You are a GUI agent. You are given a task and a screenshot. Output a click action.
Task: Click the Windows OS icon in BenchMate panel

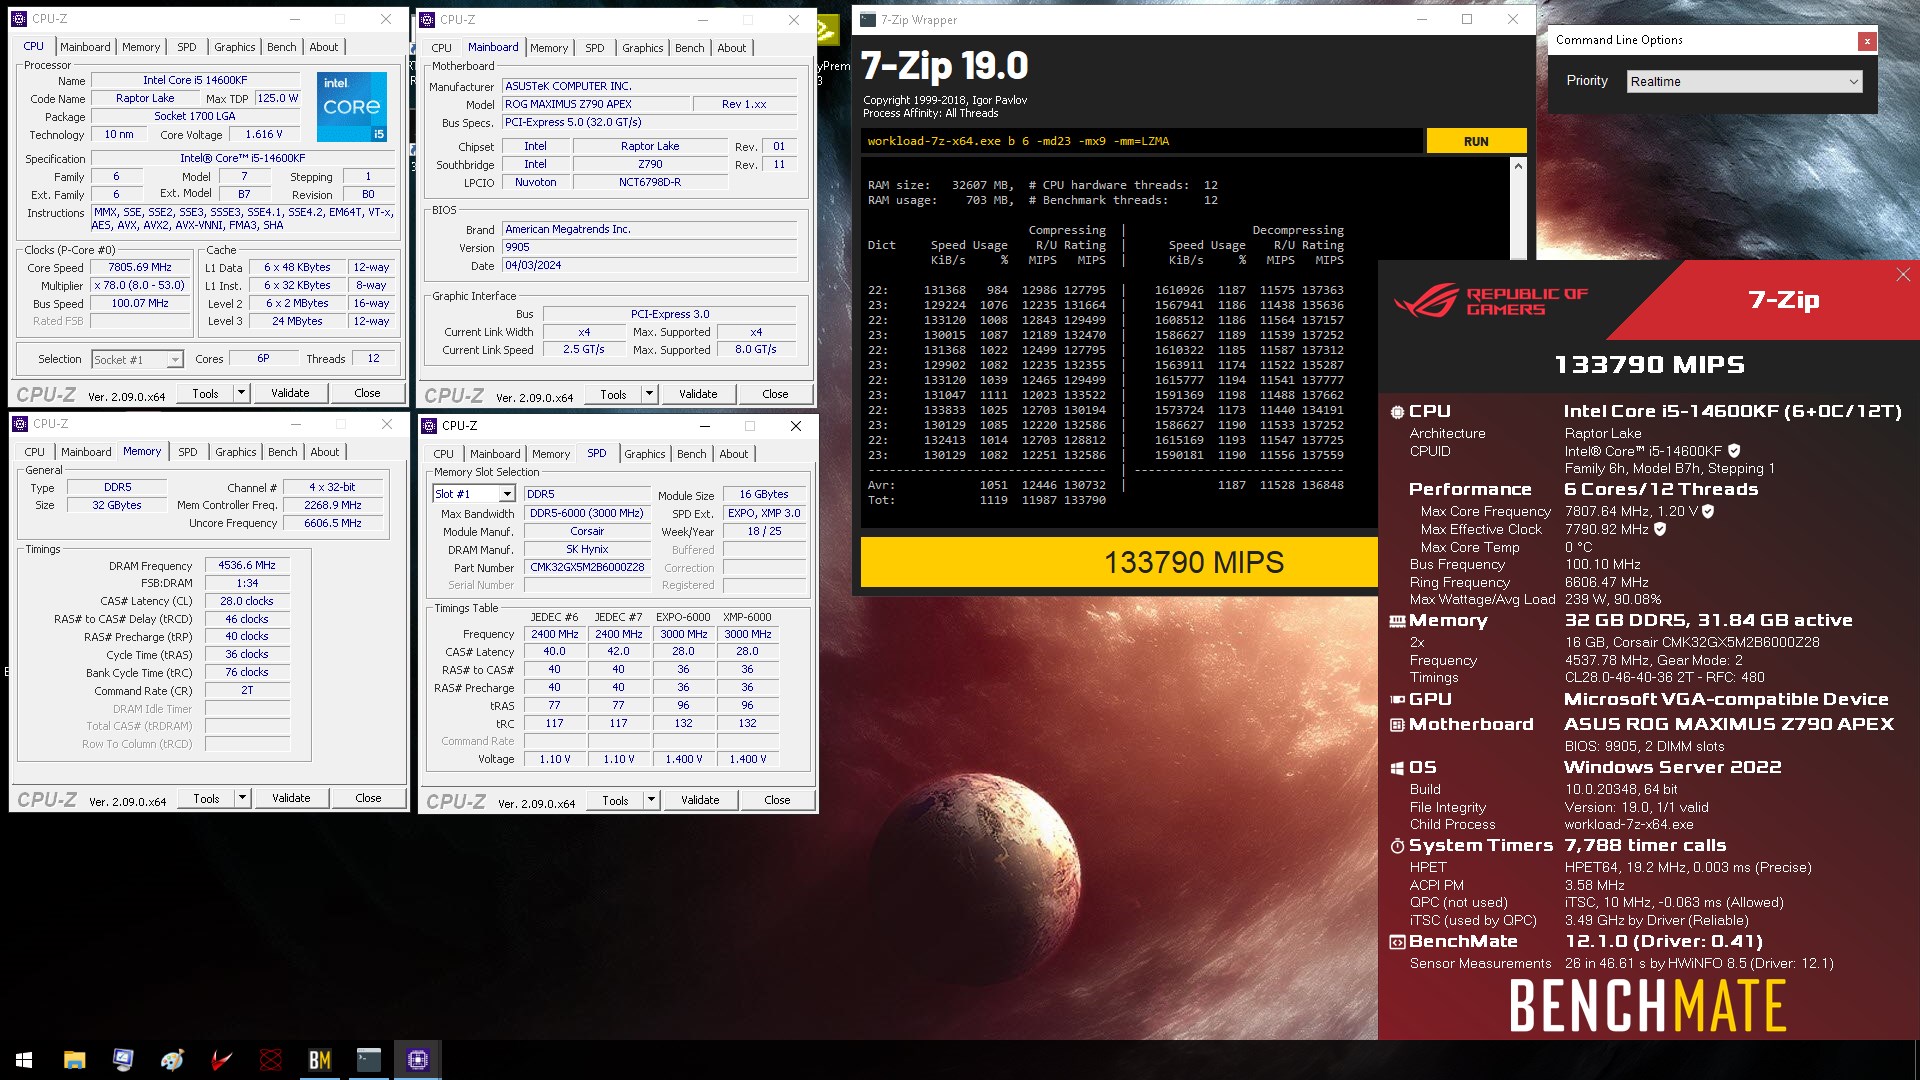pyautogui.click(x=1397, y=768)
